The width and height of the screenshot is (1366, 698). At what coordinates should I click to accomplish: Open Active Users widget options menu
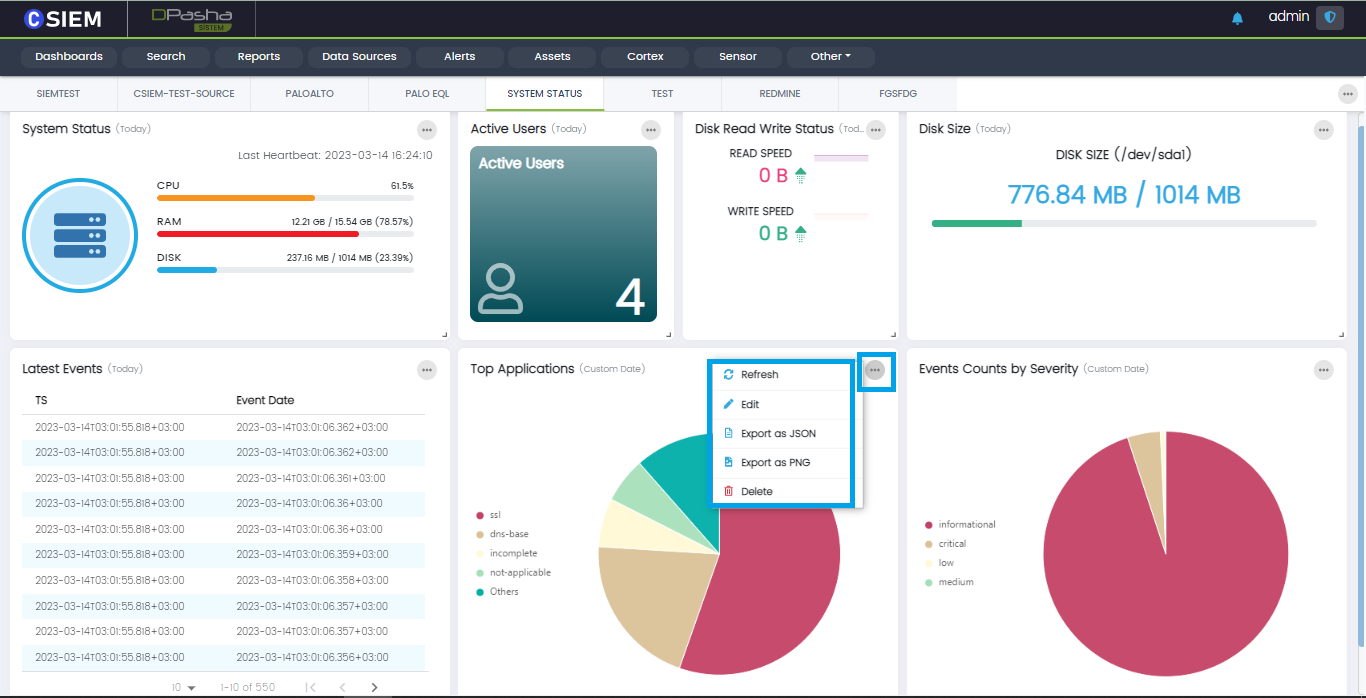[x=651, y=129]
